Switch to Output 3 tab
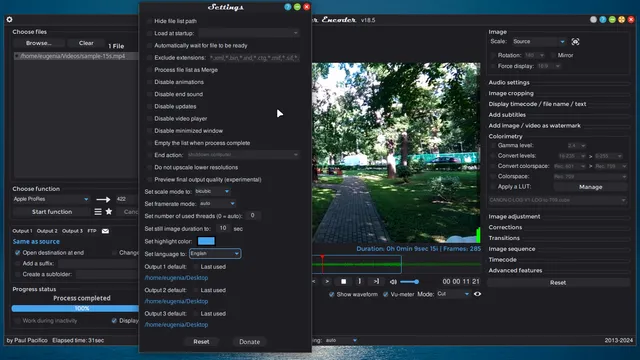Viewport: 640px width, 360px height. (72, 231)
